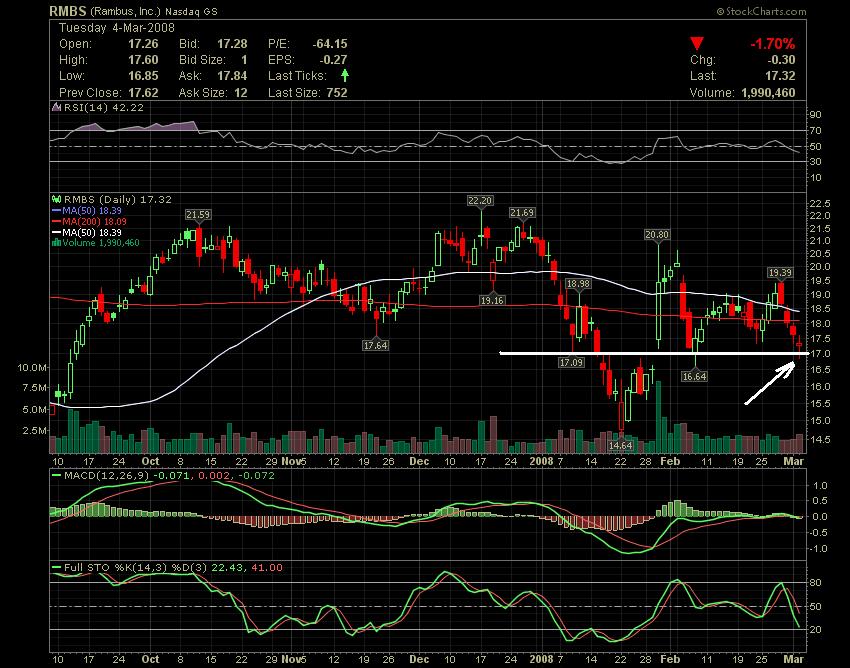This screenshot has height=668, width=850.
Task: Click the percent change -1.70%
Action: pyautogui.click(x=772, y=43)
